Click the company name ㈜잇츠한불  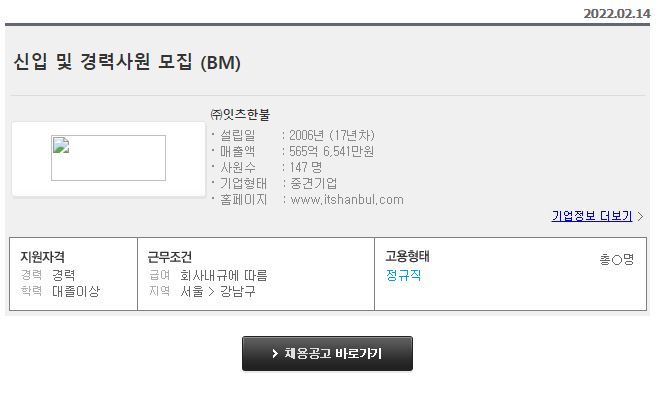point(240,114)
